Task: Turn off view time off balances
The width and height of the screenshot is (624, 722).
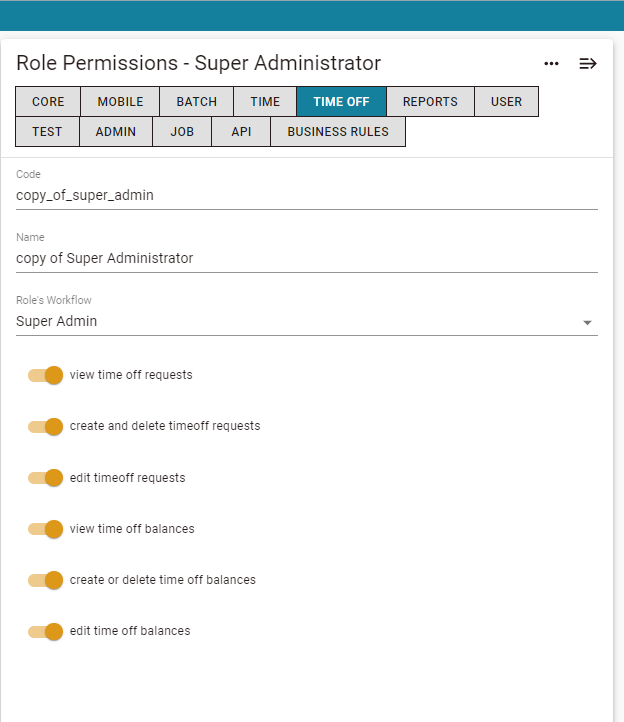Action: 45,529
